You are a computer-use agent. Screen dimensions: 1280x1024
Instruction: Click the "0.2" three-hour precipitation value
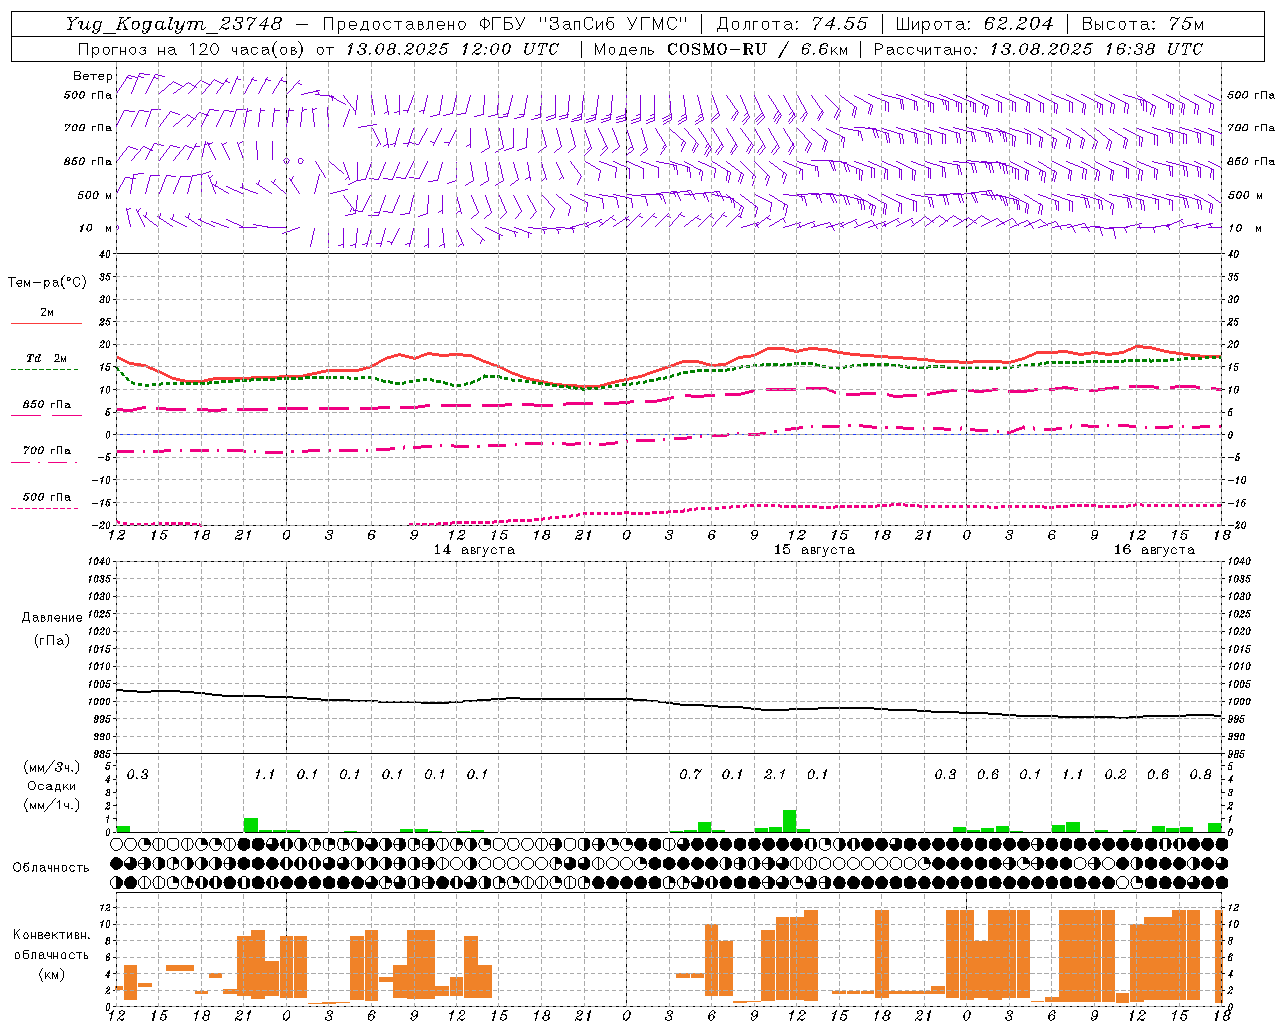[1115, 774]
